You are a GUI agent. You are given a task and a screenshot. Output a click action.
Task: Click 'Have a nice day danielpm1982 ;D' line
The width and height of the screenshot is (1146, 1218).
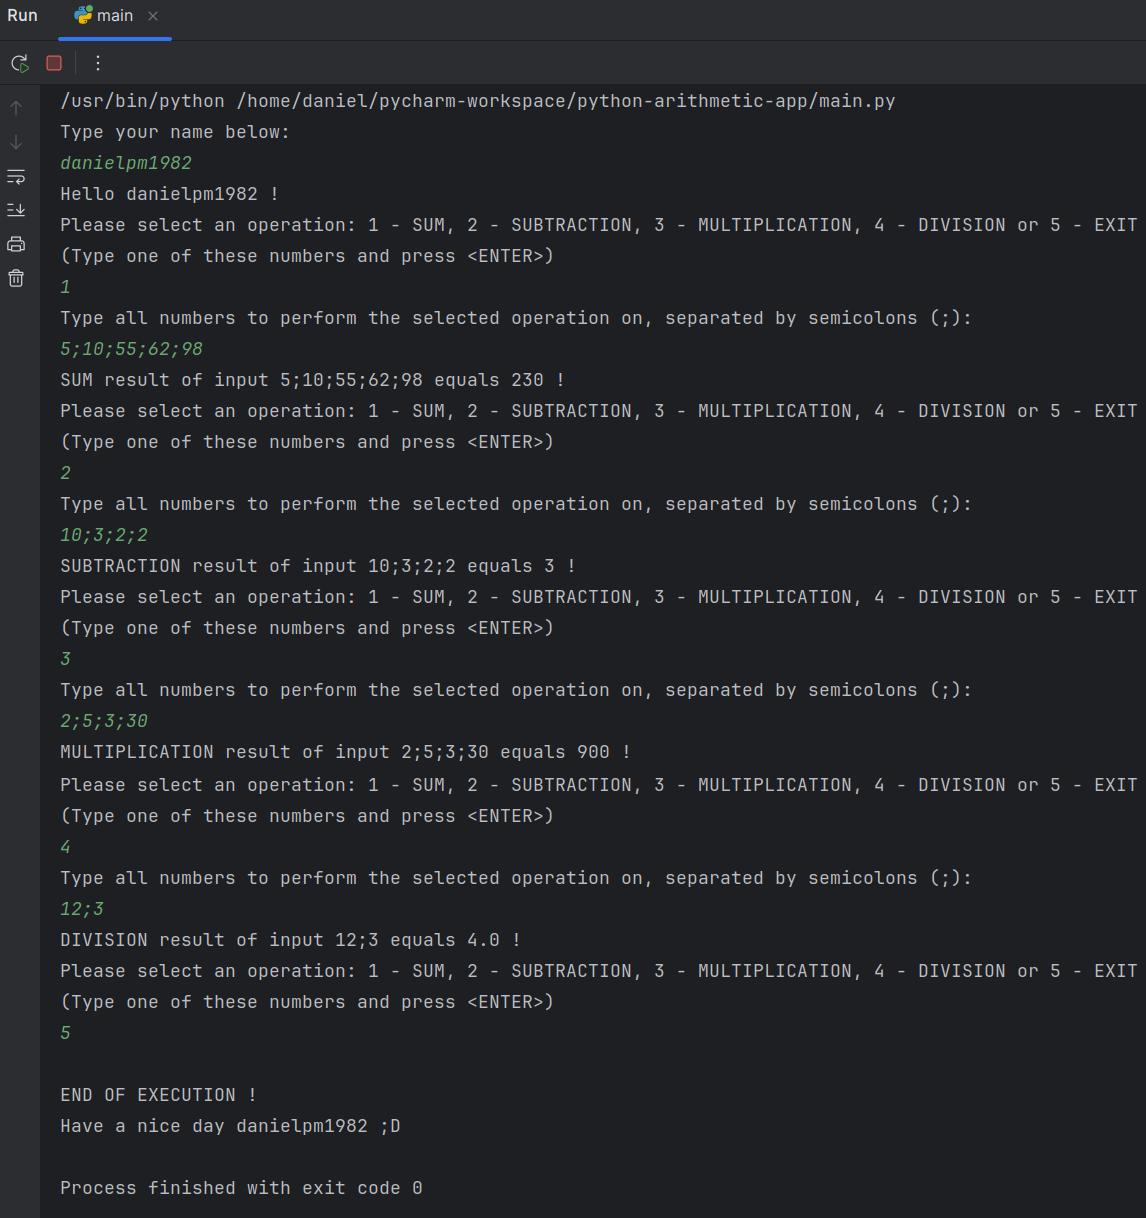point(230,1126)
